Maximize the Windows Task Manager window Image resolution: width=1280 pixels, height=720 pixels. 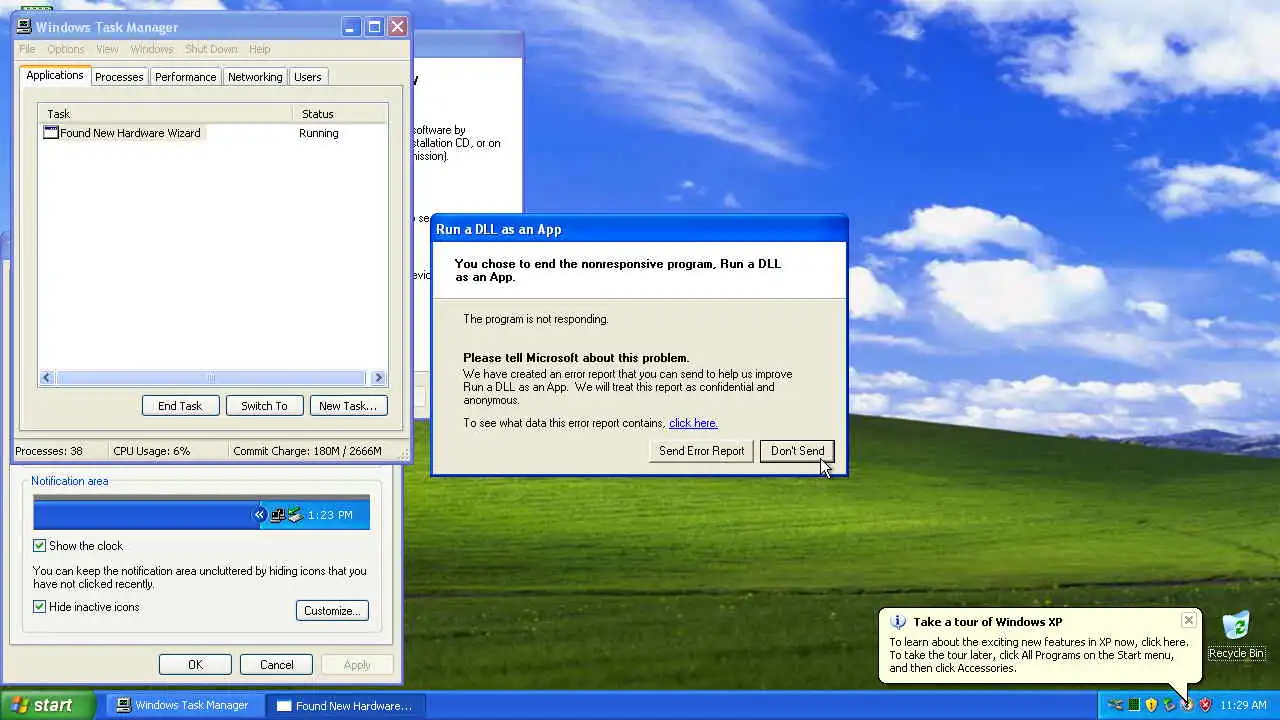[374, 27]
